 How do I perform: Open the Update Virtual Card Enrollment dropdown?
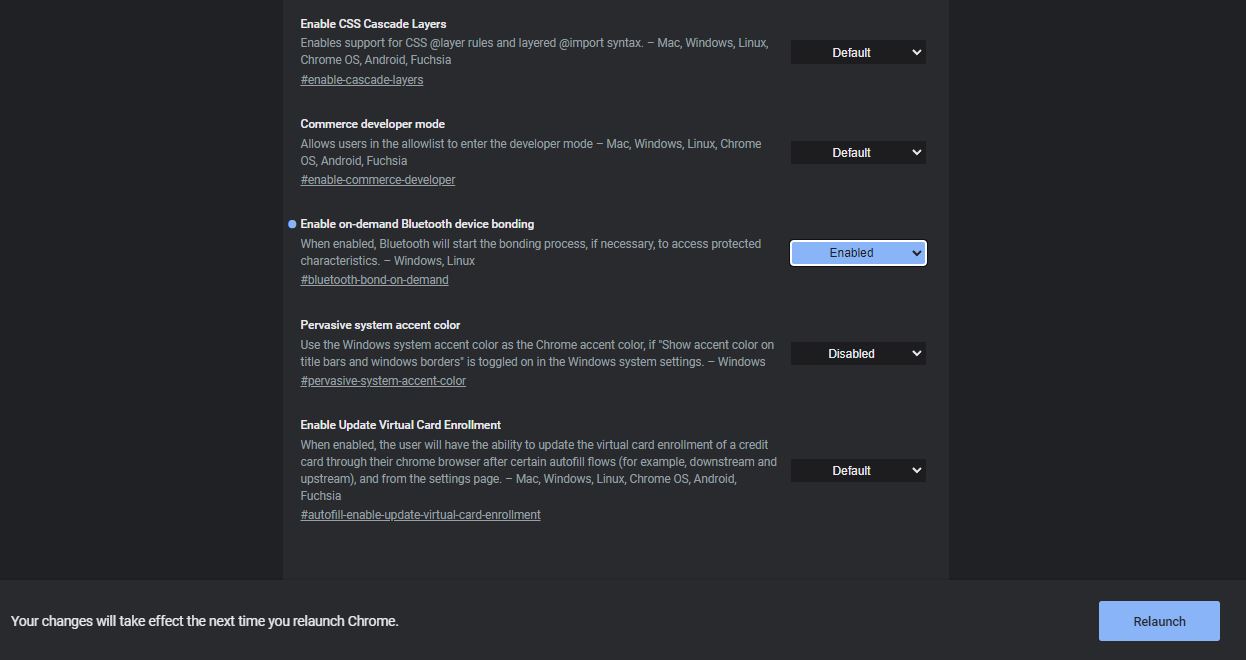(858, 470)
